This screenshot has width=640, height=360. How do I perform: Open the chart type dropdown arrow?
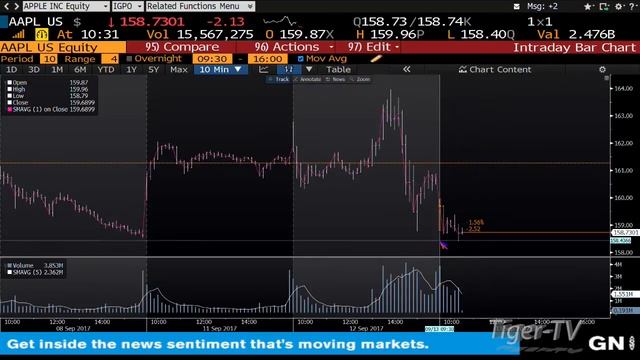pyautogui.click(x=309, y=69)
